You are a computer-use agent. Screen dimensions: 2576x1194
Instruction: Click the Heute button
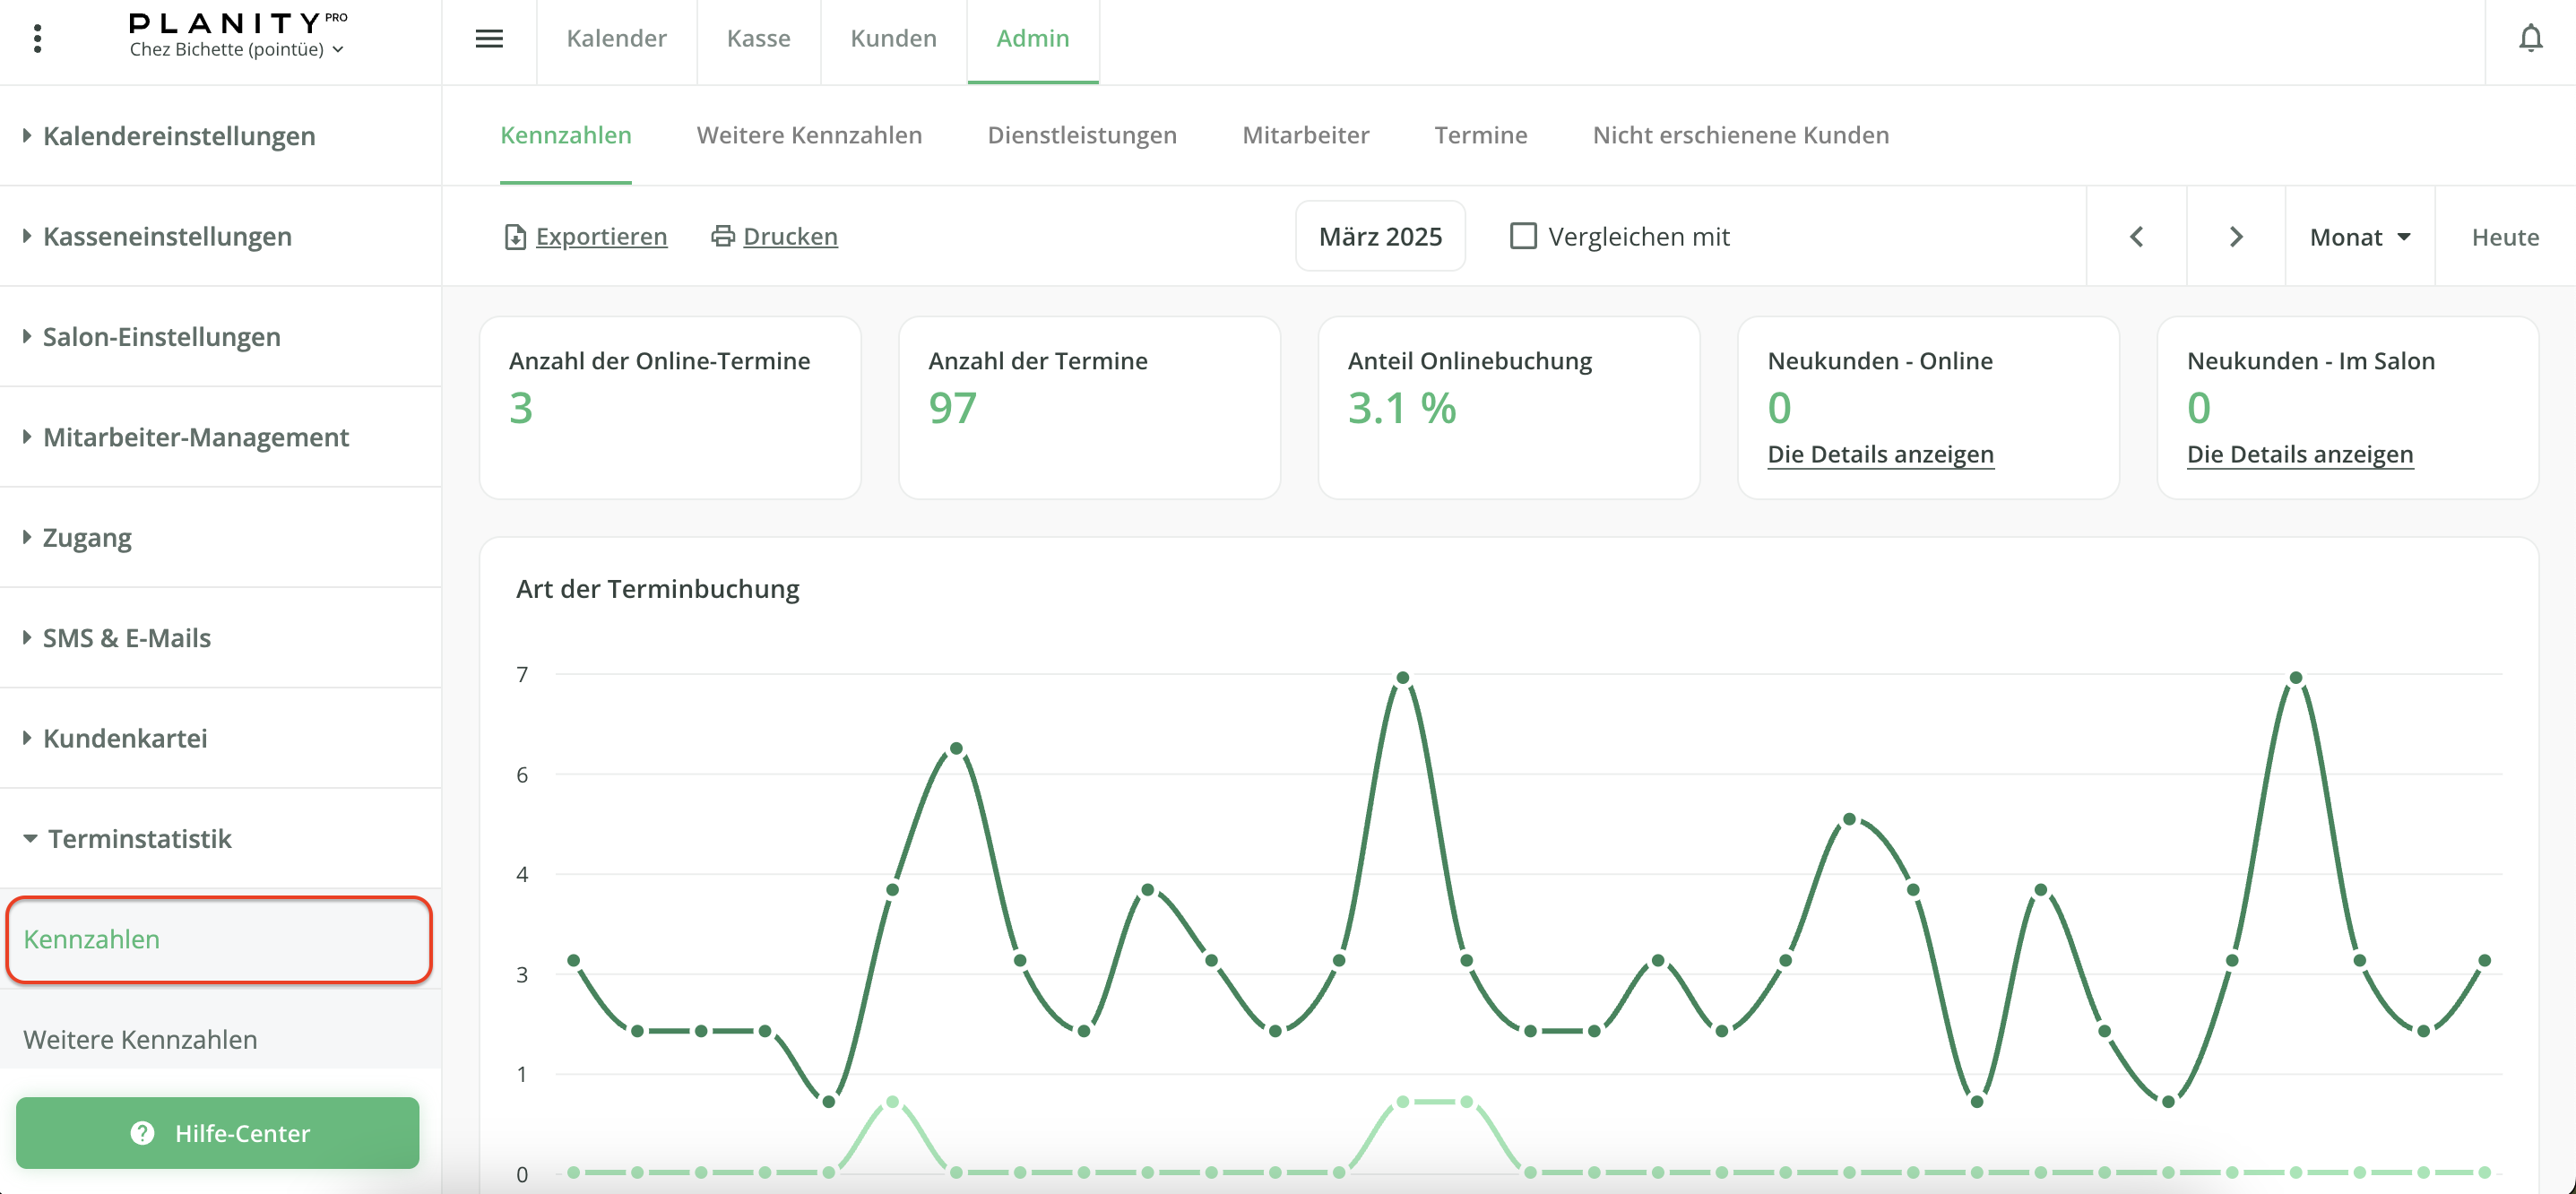(x=2504, y=237)
